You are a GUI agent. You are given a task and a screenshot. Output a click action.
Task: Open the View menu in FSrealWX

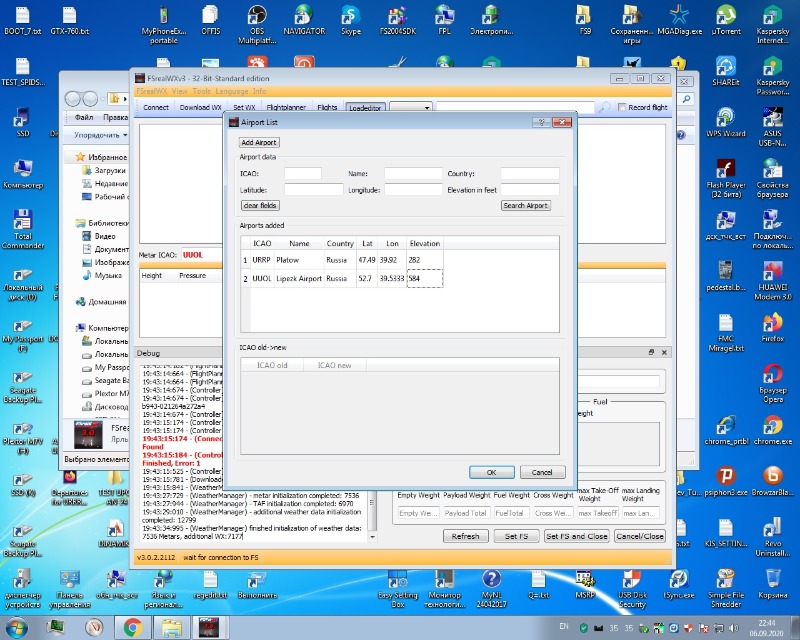[180, 91]
